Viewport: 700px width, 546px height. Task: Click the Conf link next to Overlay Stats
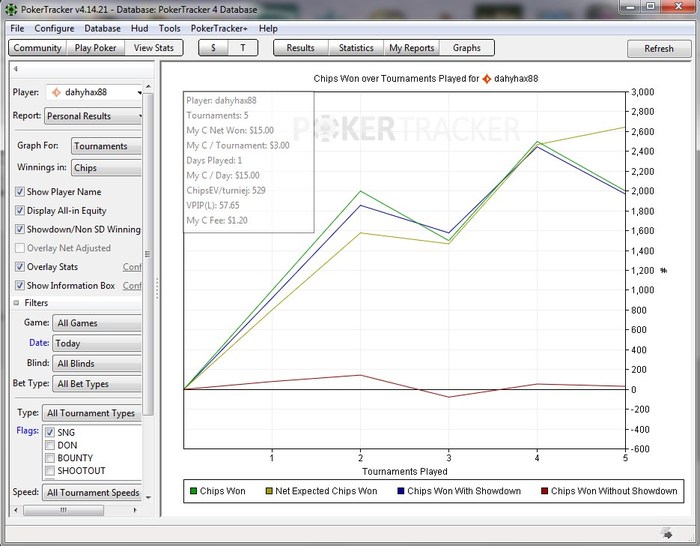click(132, 267)
